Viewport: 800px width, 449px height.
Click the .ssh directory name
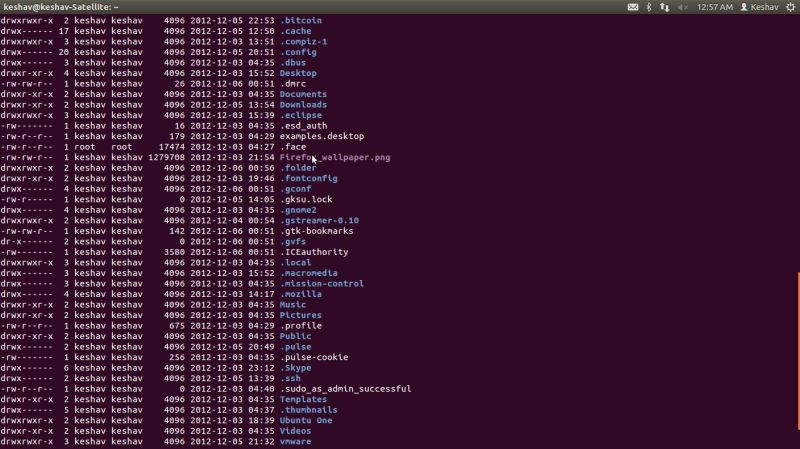tap(290, 379)
